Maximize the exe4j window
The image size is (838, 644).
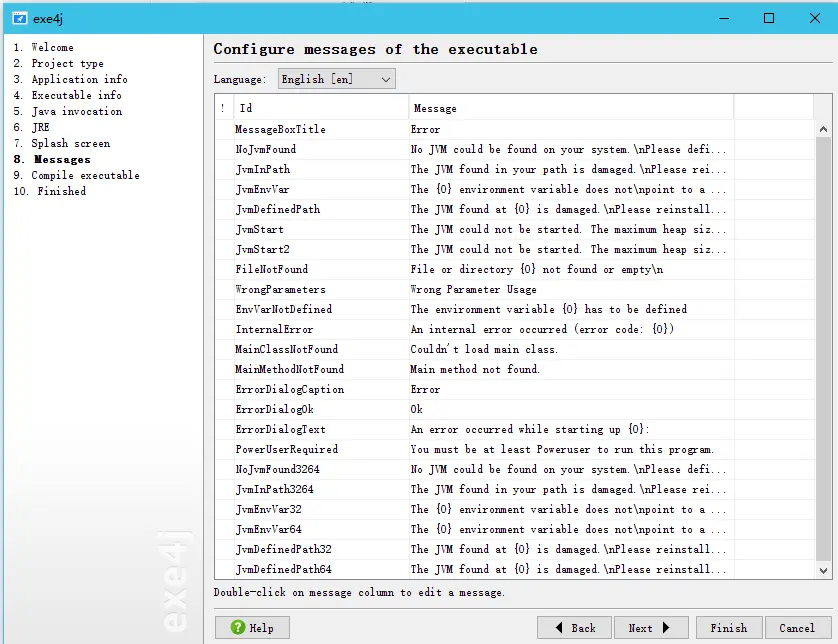[769, 18]
